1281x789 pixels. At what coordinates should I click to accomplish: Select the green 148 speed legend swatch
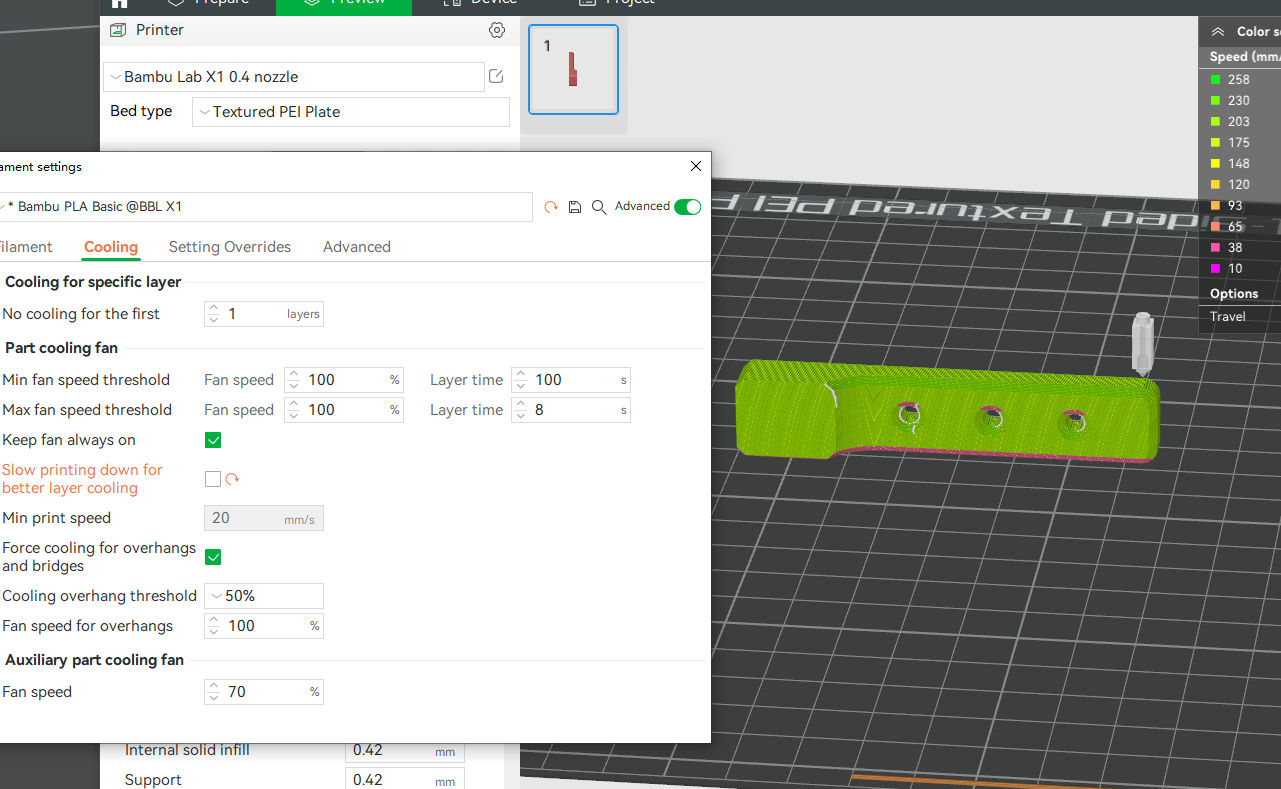[x=1215, y=163]
